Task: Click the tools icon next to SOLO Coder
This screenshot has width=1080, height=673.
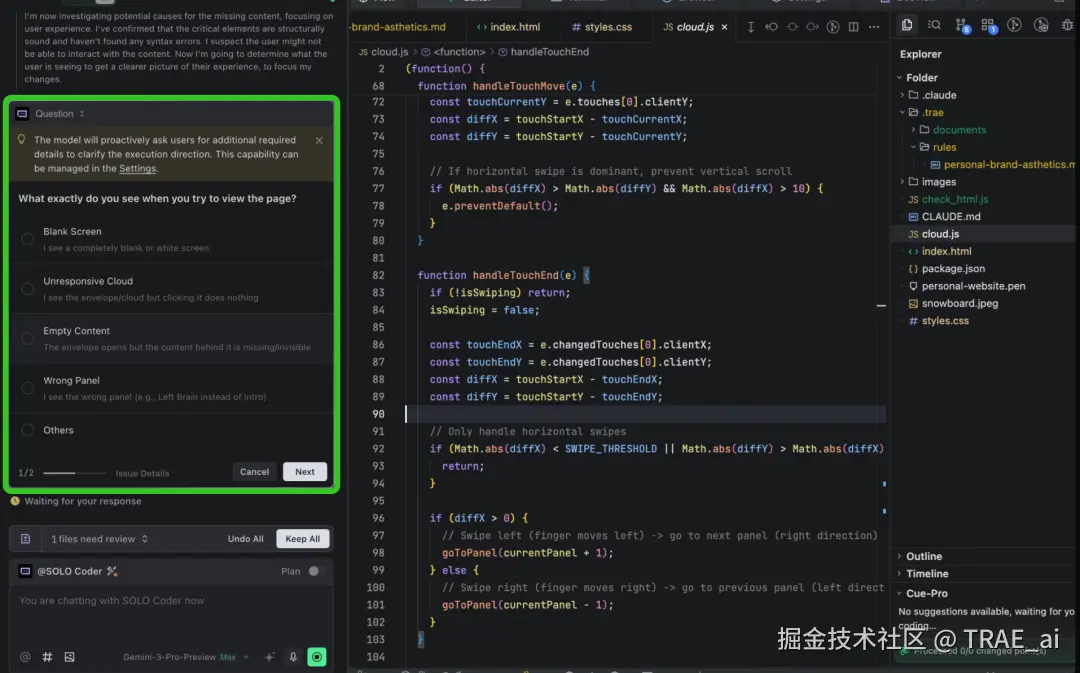Action: [112, 571]
